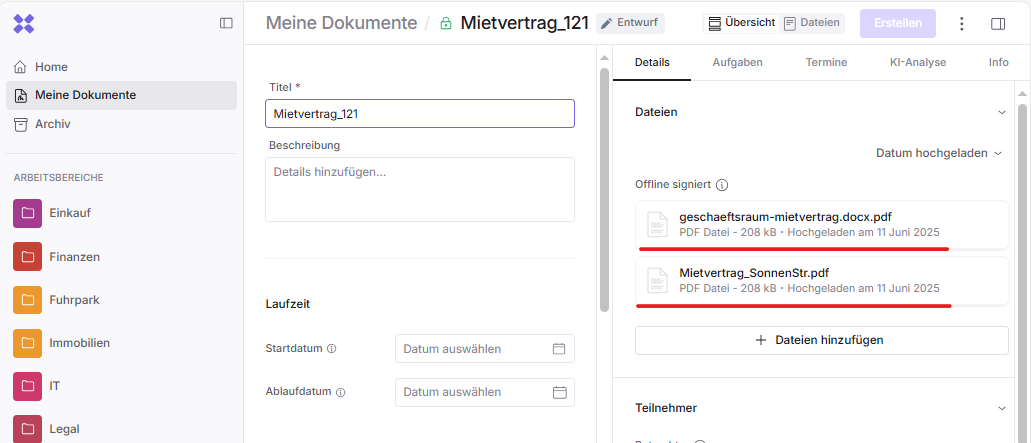Open calendar icon in Ablaufdatum field
This screenshot has height=443, width=1031.
click(559, 392)
